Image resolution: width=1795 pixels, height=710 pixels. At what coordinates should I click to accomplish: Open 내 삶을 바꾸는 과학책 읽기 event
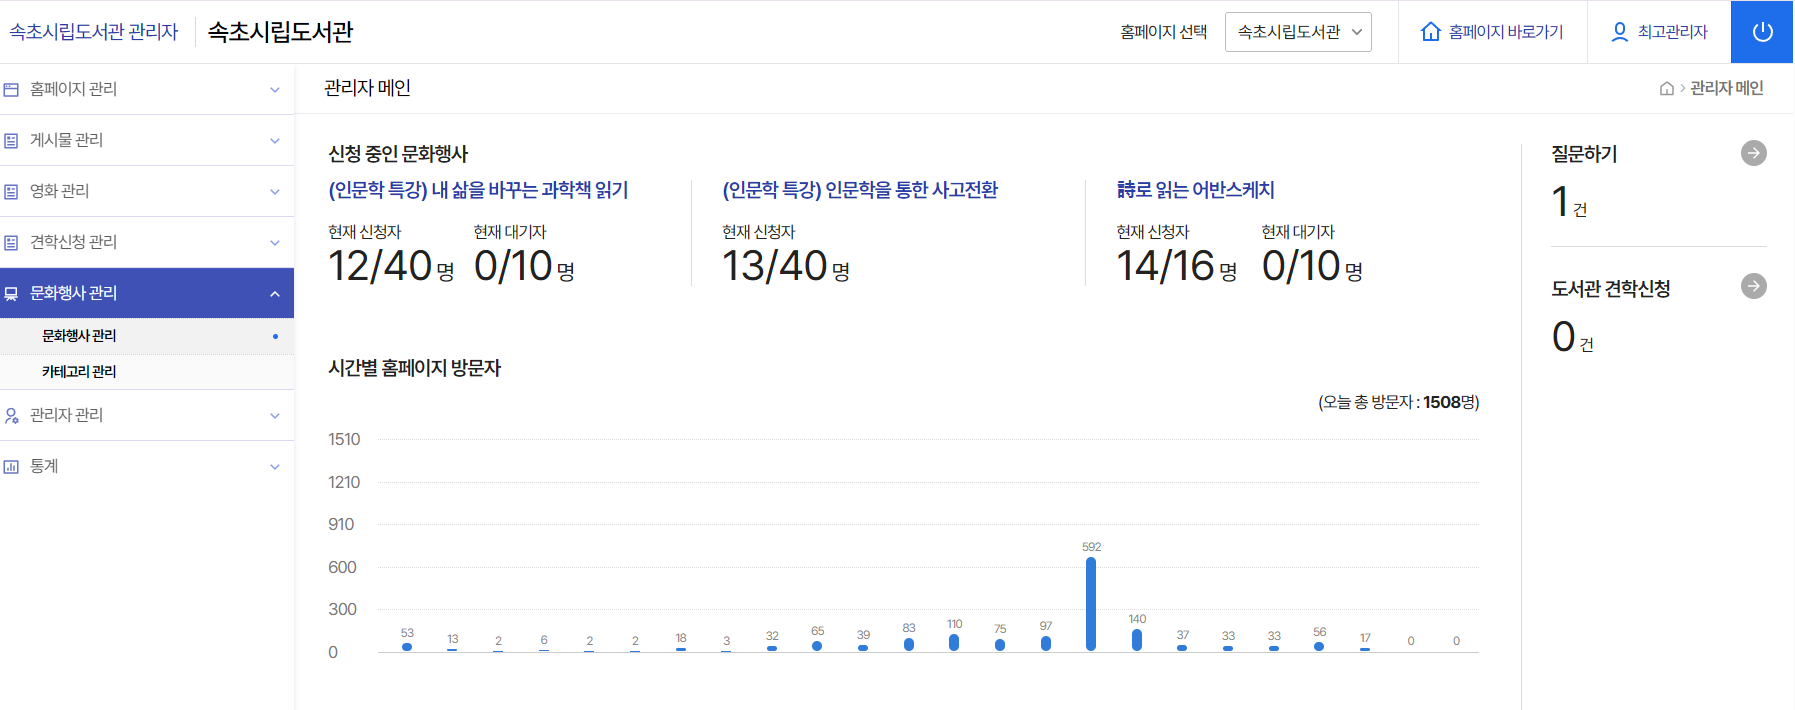tap(478, 190)
